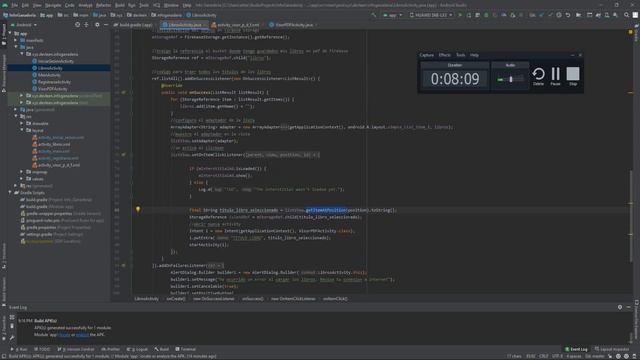Image resolution: width=640 pixels, height=360 pixels.
Task: Expand the values folder node
Action: (22, 179)
